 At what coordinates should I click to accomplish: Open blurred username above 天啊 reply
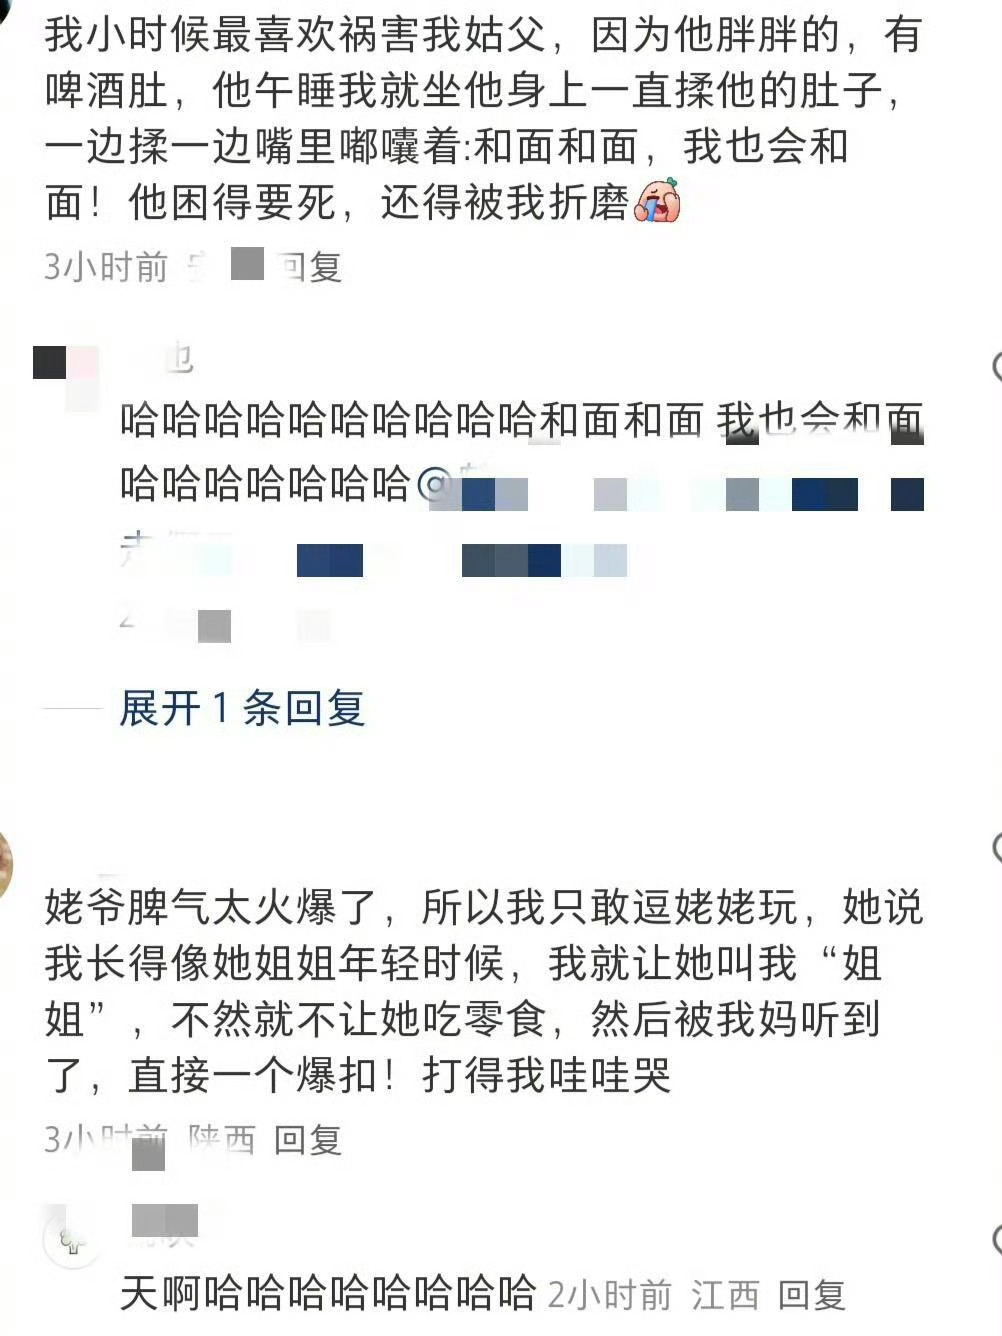(x=165, y=1221)
